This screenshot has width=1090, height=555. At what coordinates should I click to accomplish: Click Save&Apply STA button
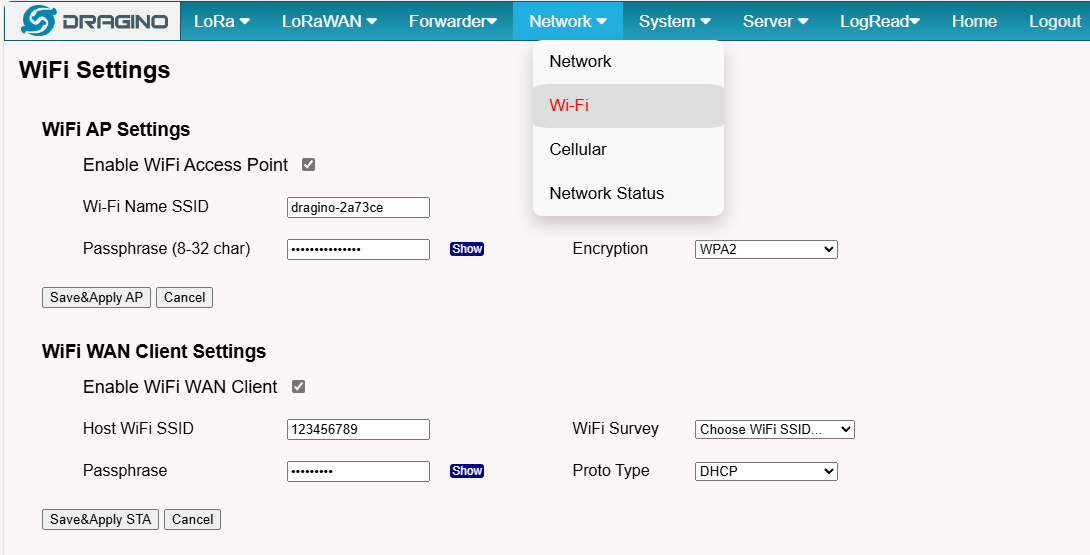point(100,520)
